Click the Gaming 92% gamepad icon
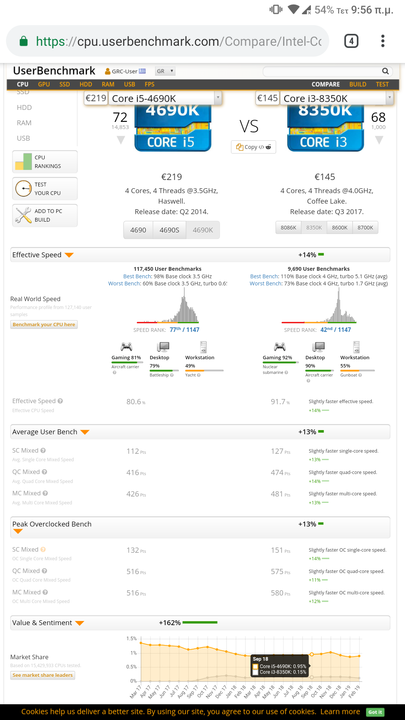This screenshot has width=405, height=720. click(x=280, y=347)
